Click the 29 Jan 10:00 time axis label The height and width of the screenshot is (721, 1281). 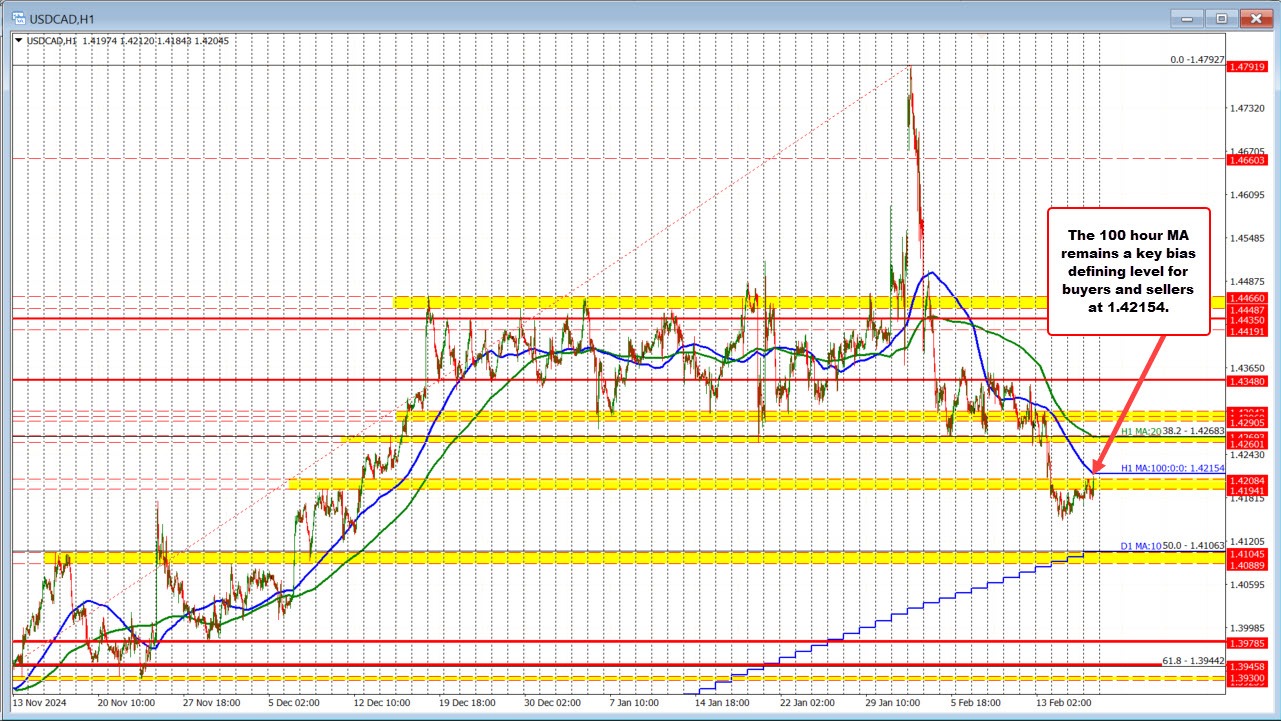(x=893, y=703)
